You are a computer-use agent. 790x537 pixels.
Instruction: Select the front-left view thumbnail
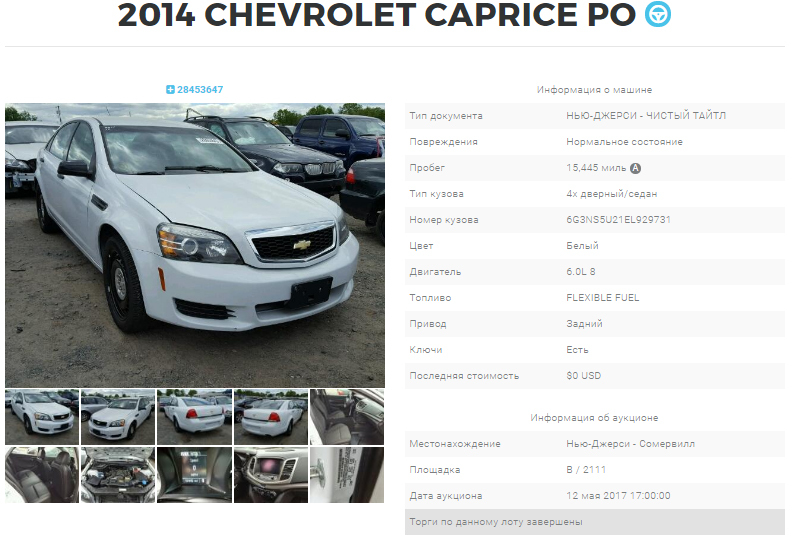(42, 417)
